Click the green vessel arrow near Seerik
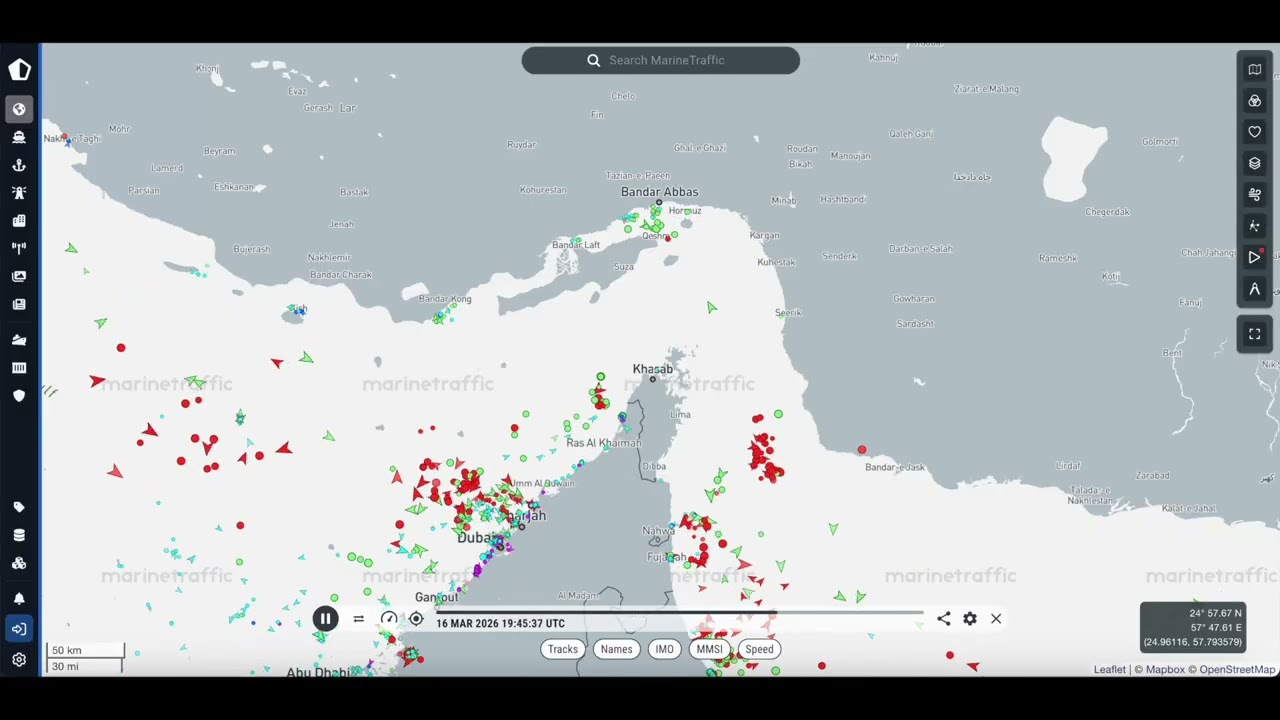 coord(711,308)
